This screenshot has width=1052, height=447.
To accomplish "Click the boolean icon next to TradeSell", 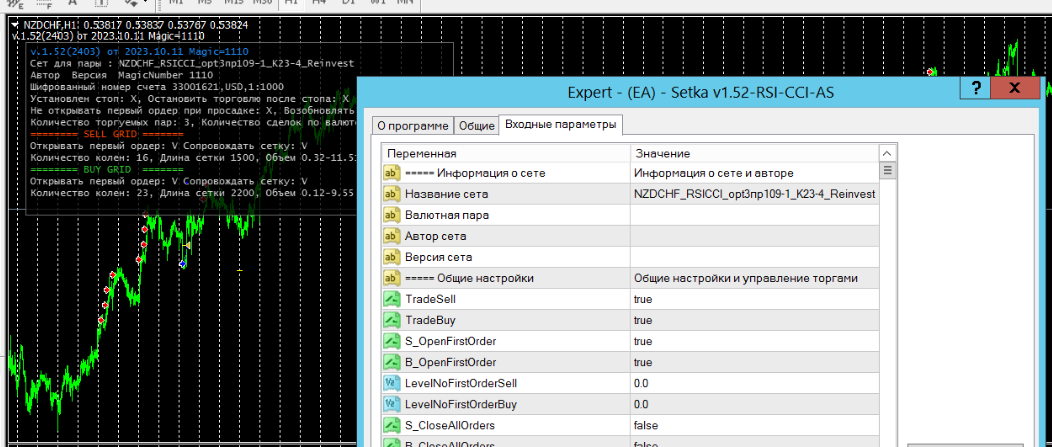I will pyautogui.click(x=391, y=299).
